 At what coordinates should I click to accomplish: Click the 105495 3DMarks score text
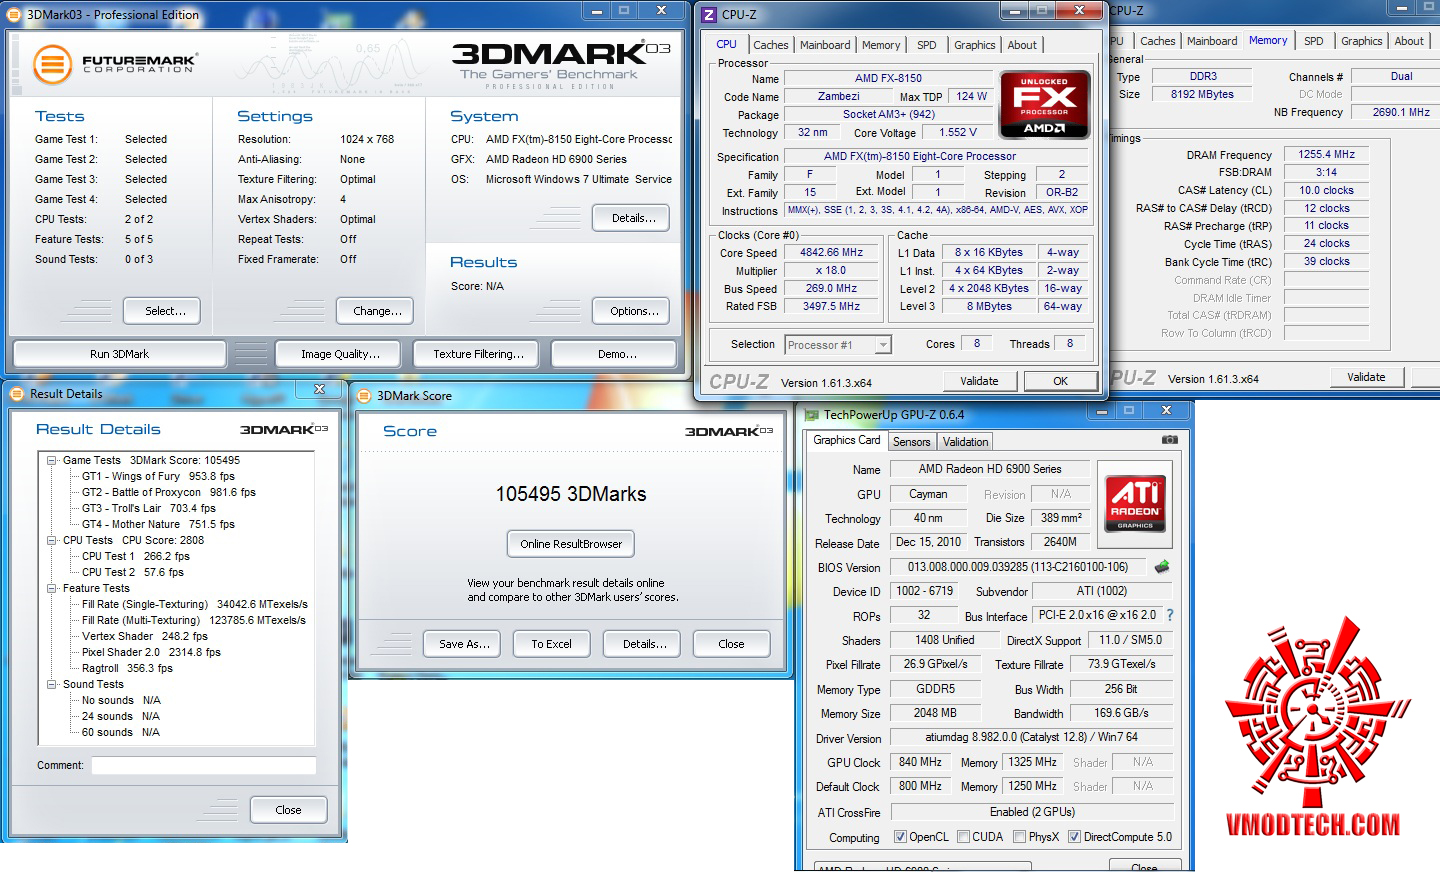point(571,494)
